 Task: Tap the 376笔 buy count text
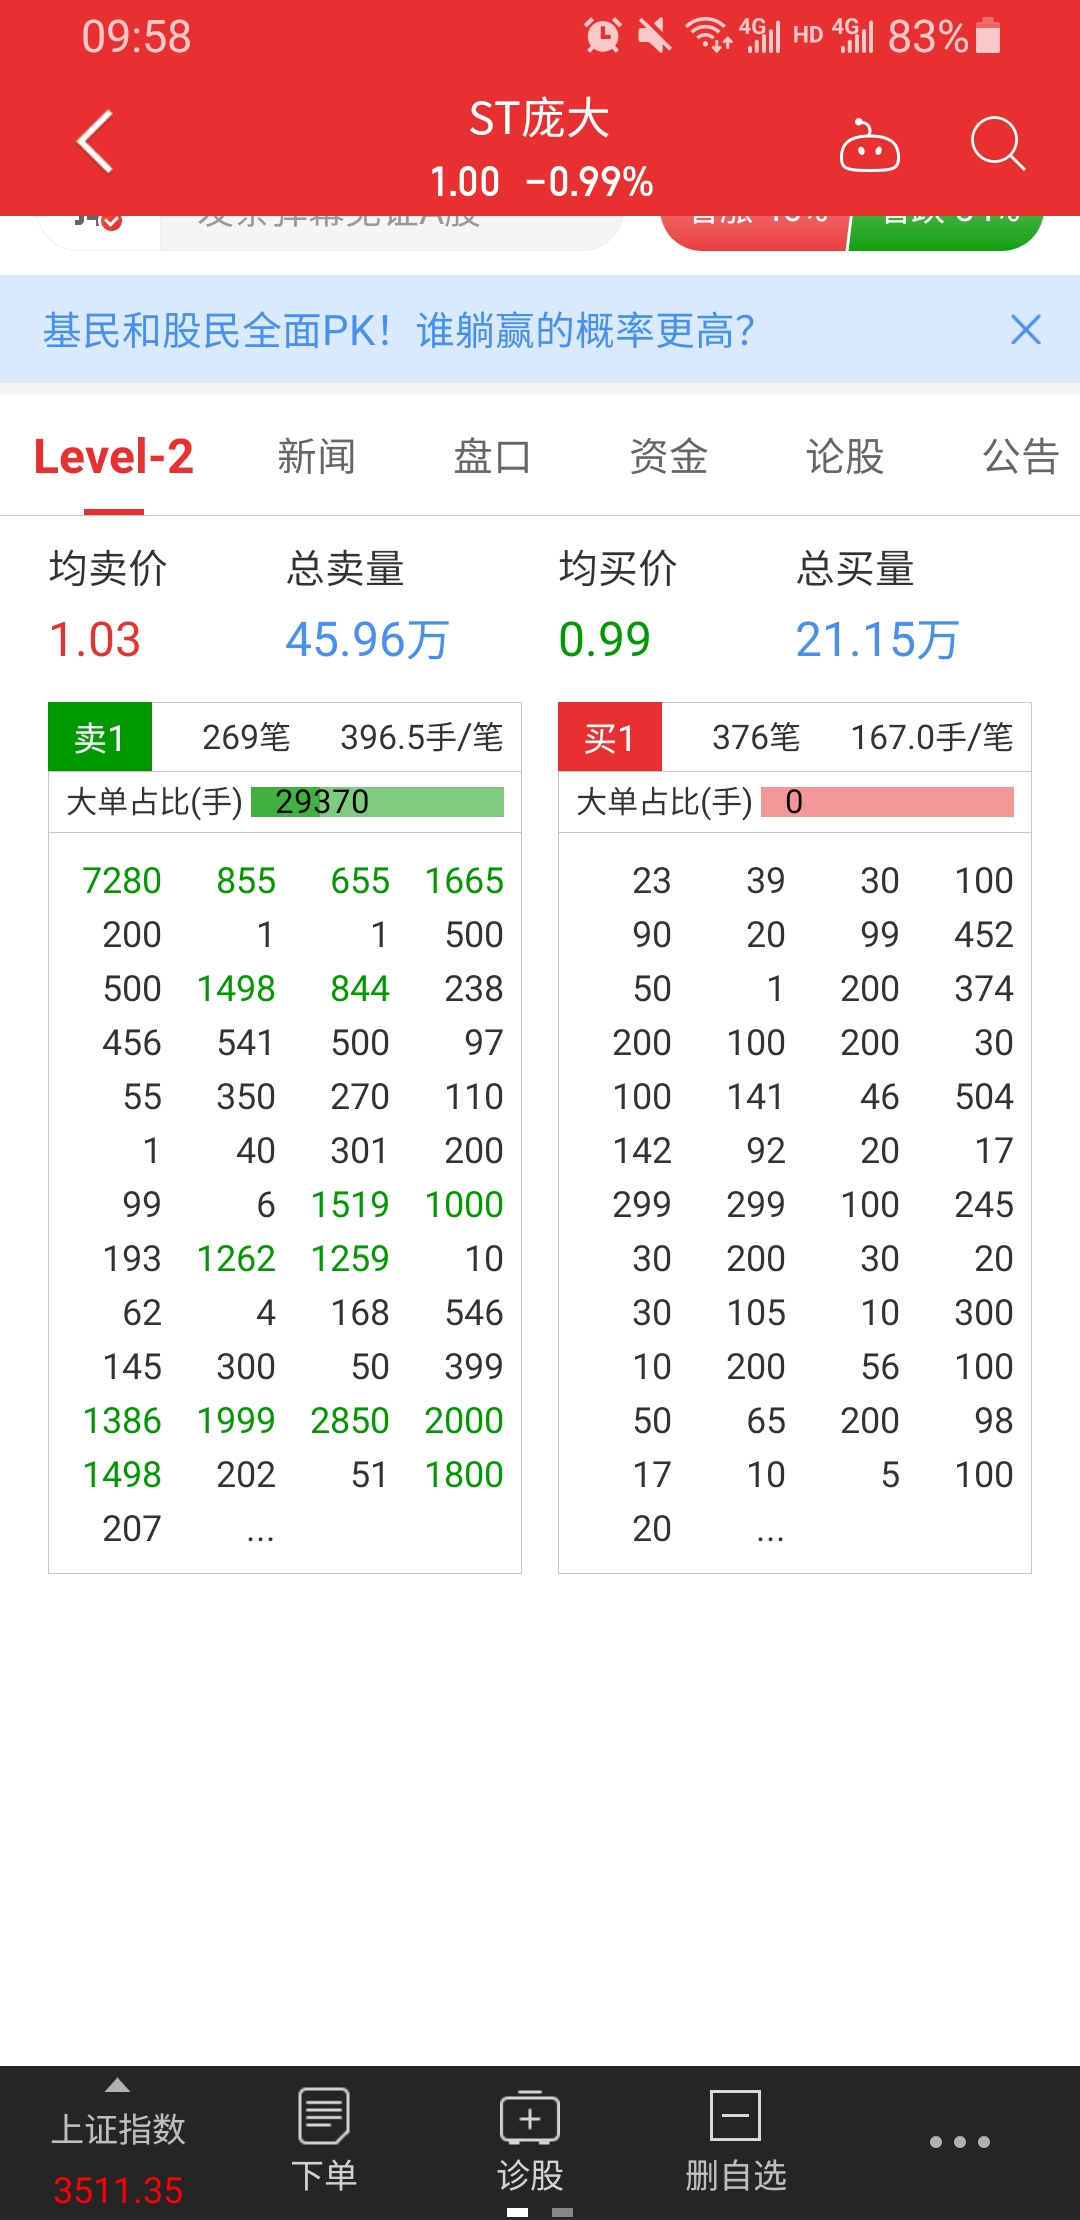(x=756, y=737)
